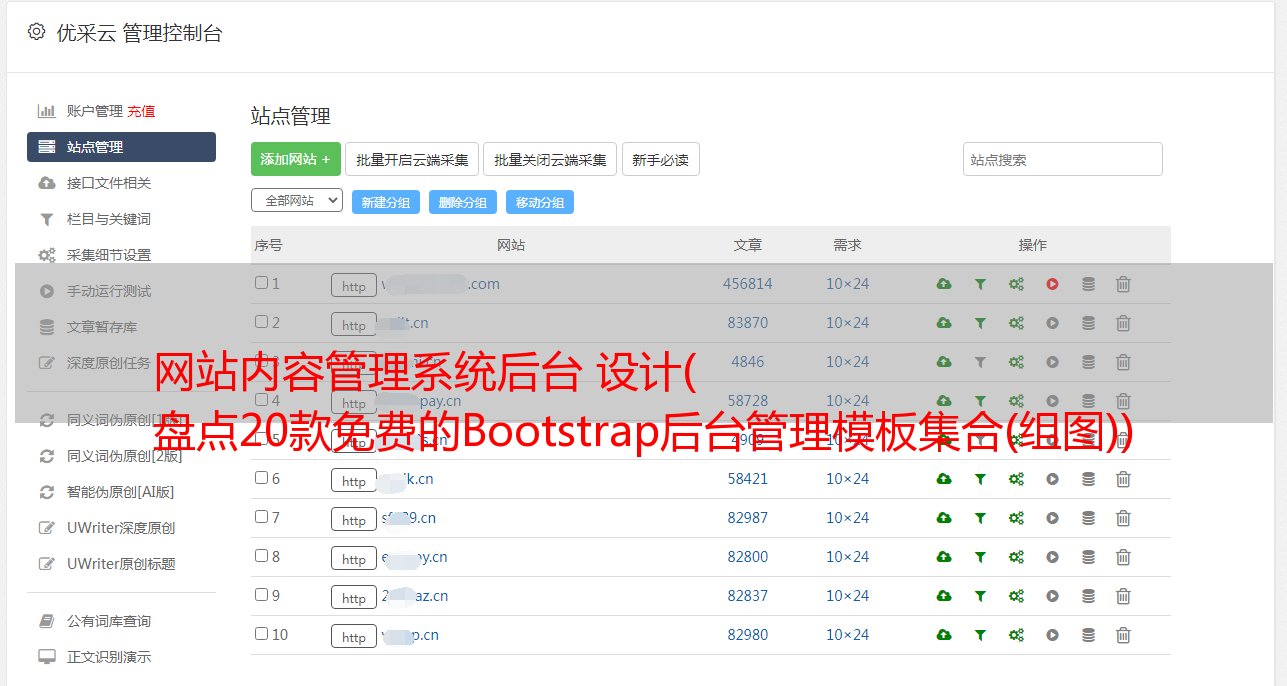Click the green filter icon in row 7
The height and width of the screenshot is (686, 1287).
tap(980, 518)
